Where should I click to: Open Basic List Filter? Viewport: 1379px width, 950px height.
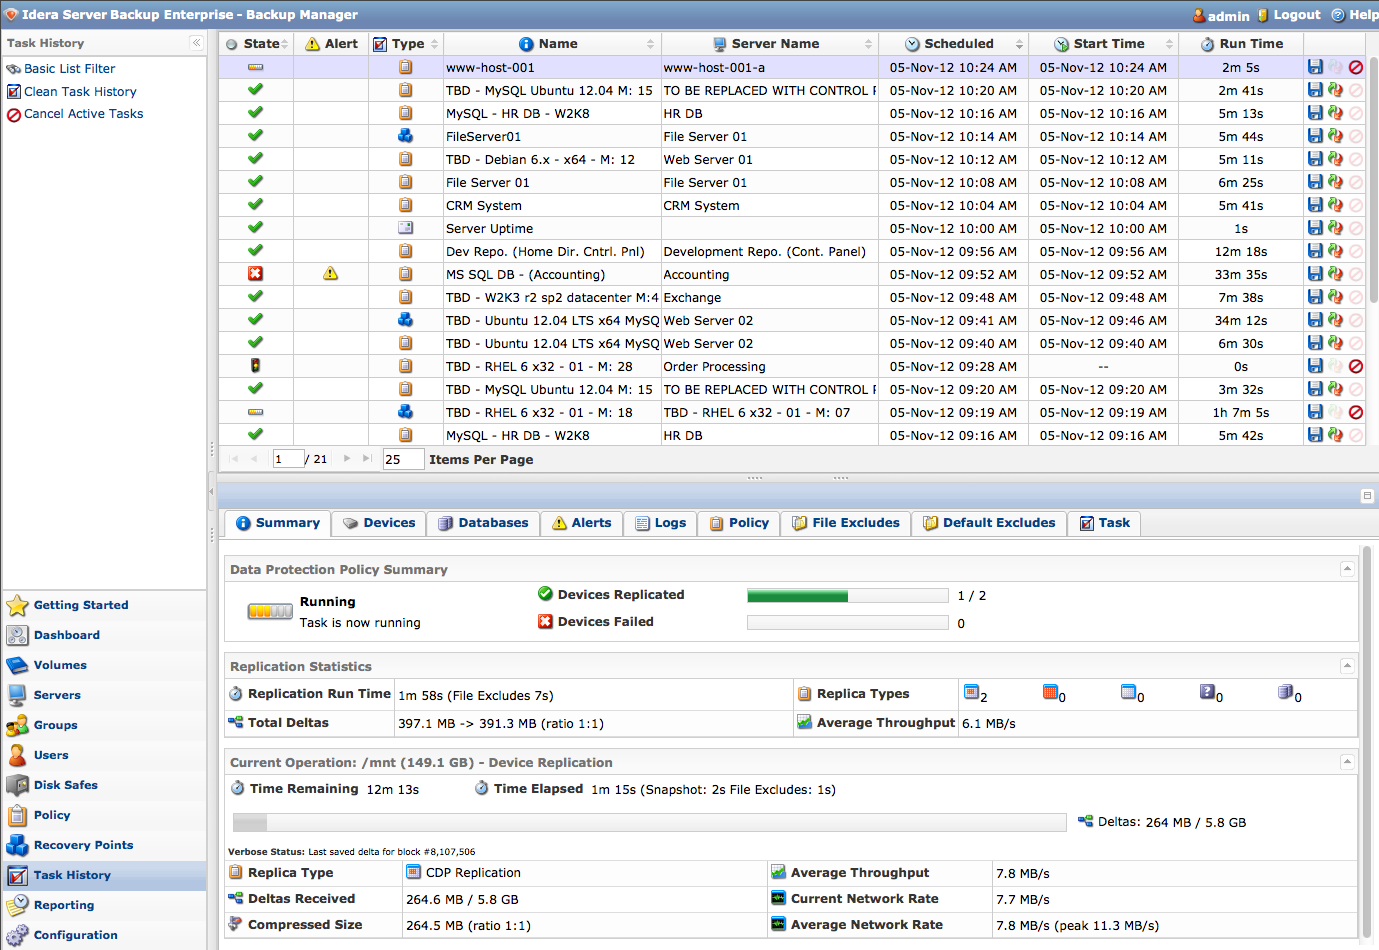[70, 68]
